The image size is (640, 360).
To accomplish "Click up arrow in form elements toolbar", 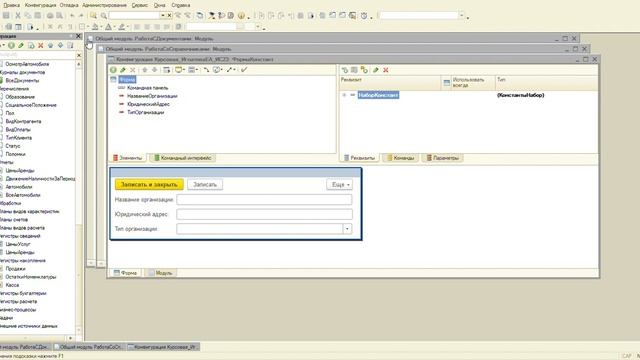I will (144, 70).
